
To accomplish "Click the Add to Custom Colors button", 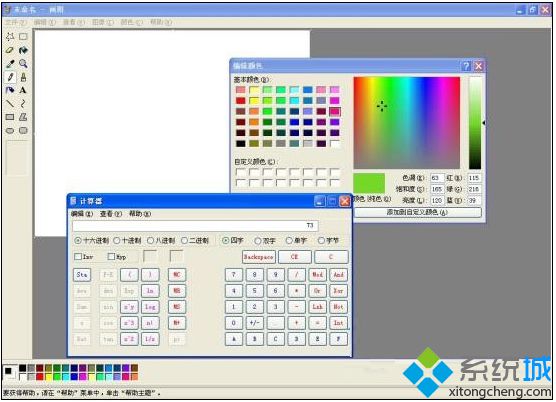I will click(x=417, y=212).
